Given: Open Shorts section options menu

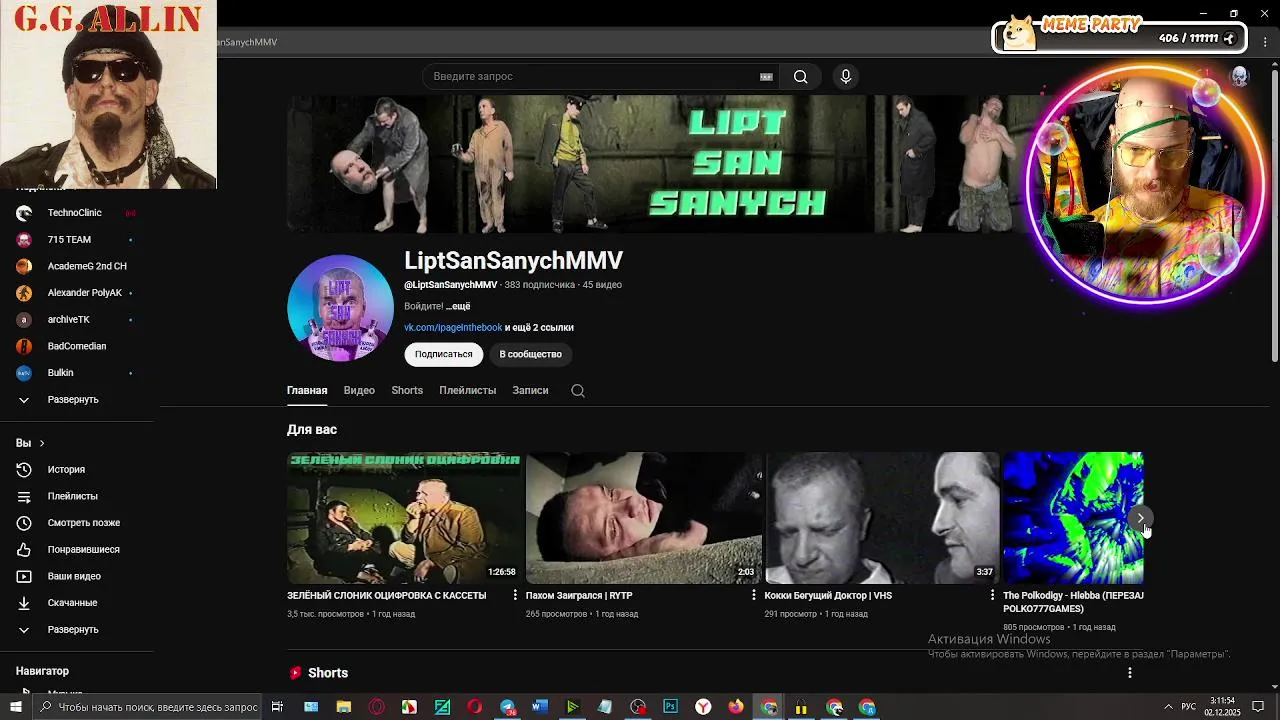Looking at the screenshot, I should click(1130, 673).
